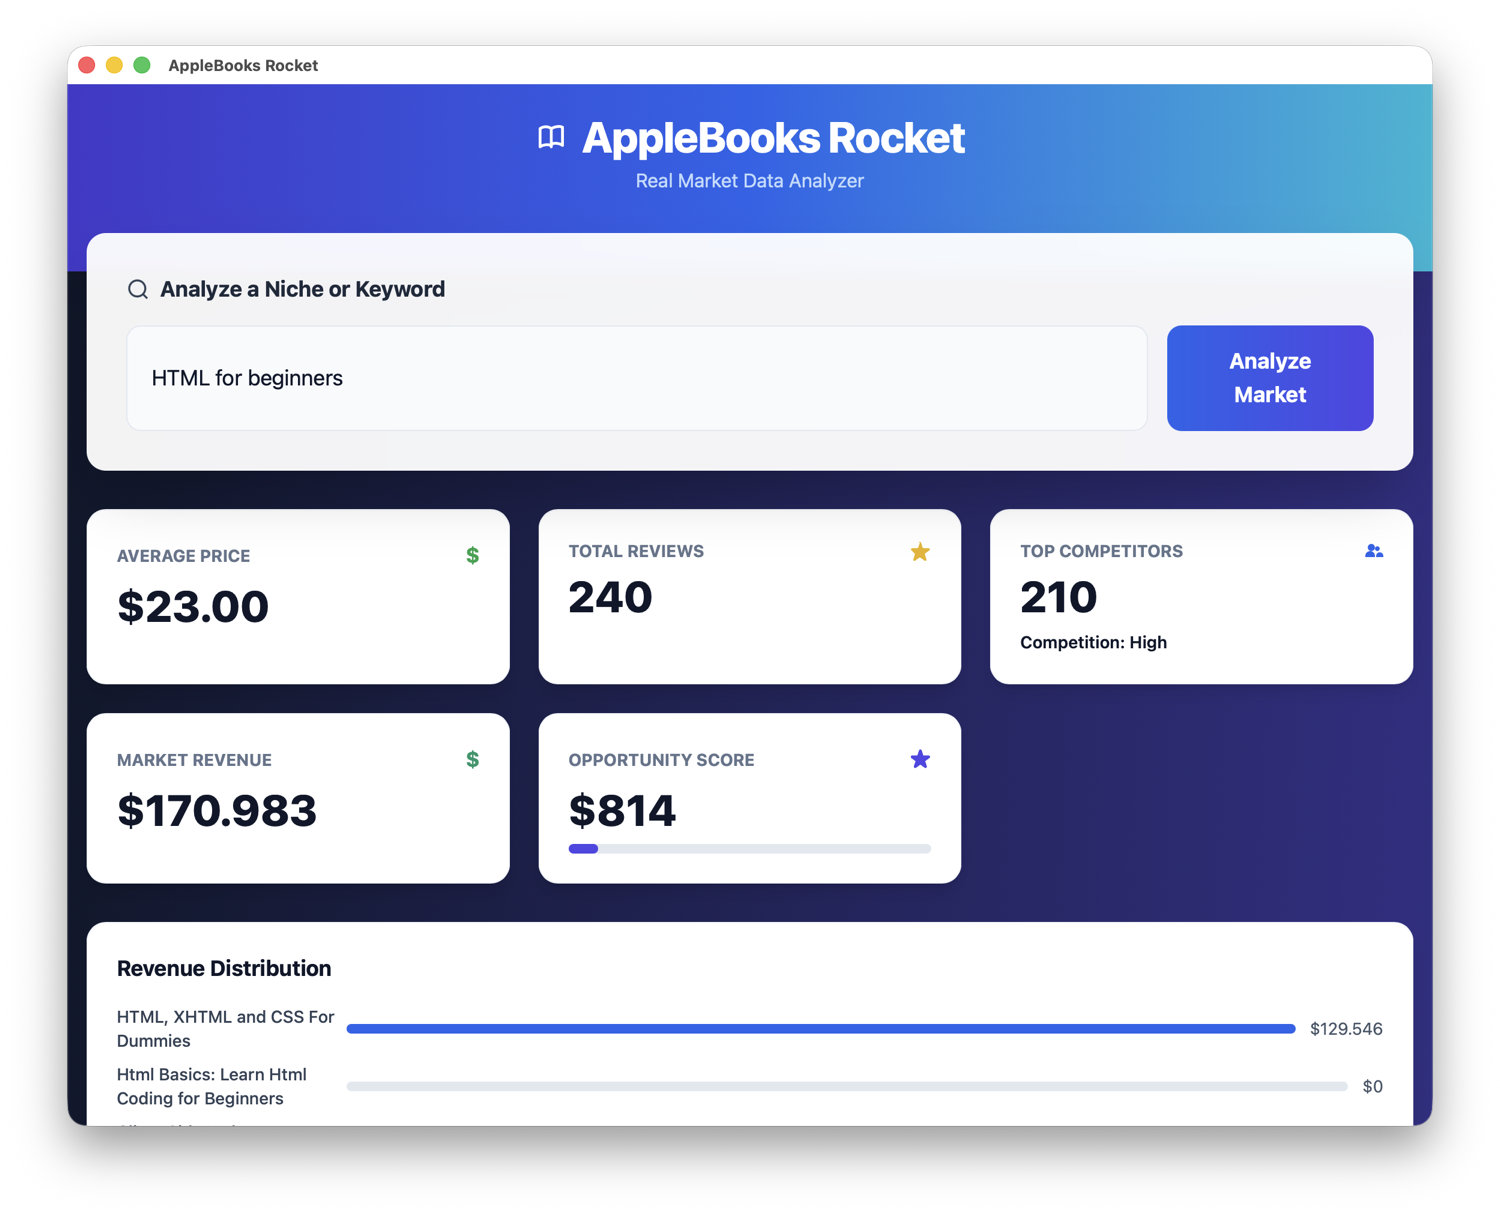Click the purple star in Opportunity Score card
Screen dimensions: 1500x1215
(920, 760)
